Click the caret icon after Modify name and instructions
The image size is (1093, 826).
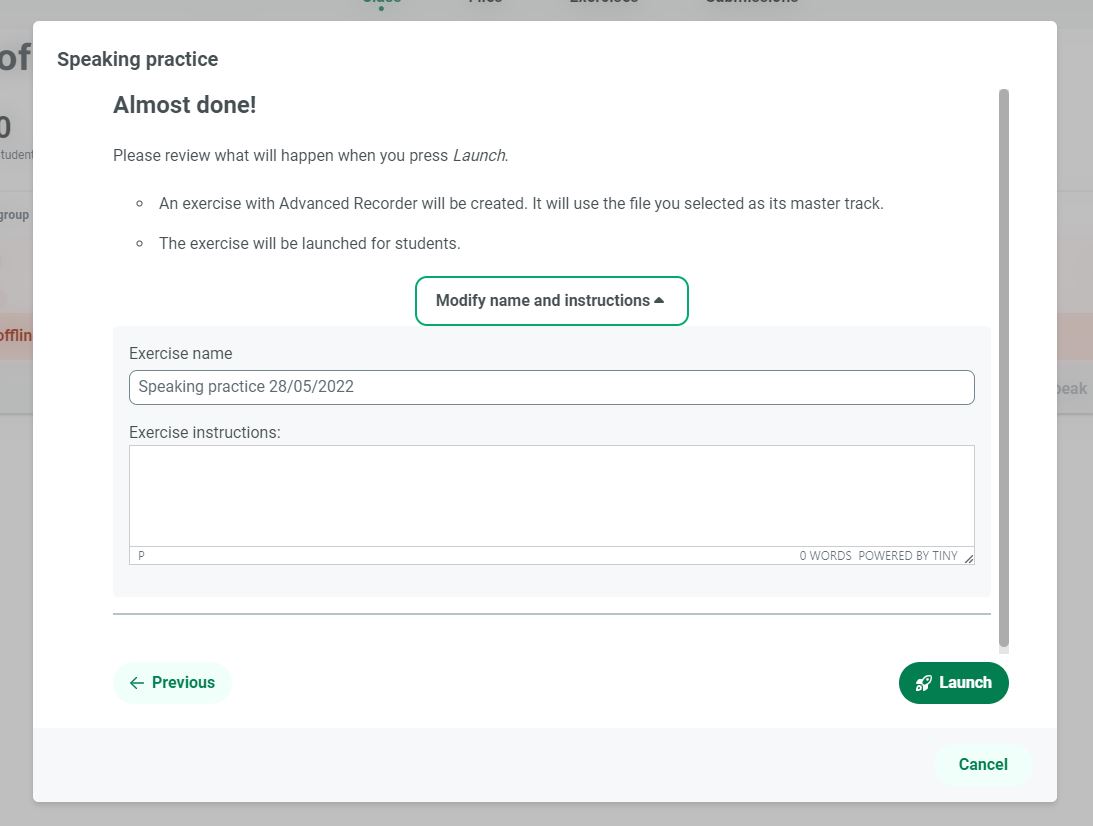point(659,300)
